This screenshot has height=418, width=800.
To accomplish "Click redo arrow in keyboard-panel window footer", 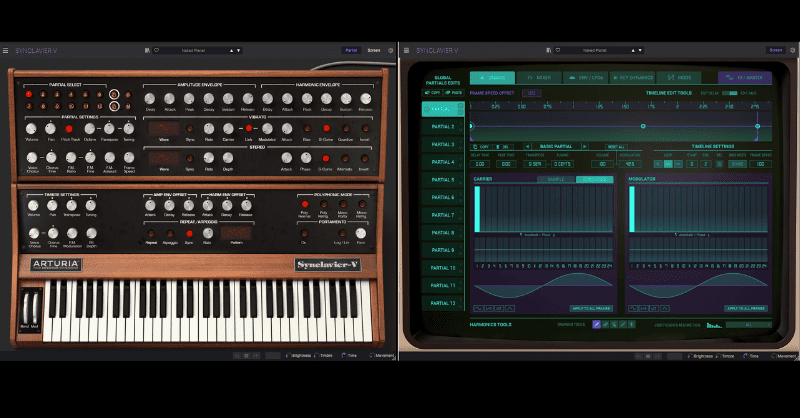I will click(x=256, y=356).
